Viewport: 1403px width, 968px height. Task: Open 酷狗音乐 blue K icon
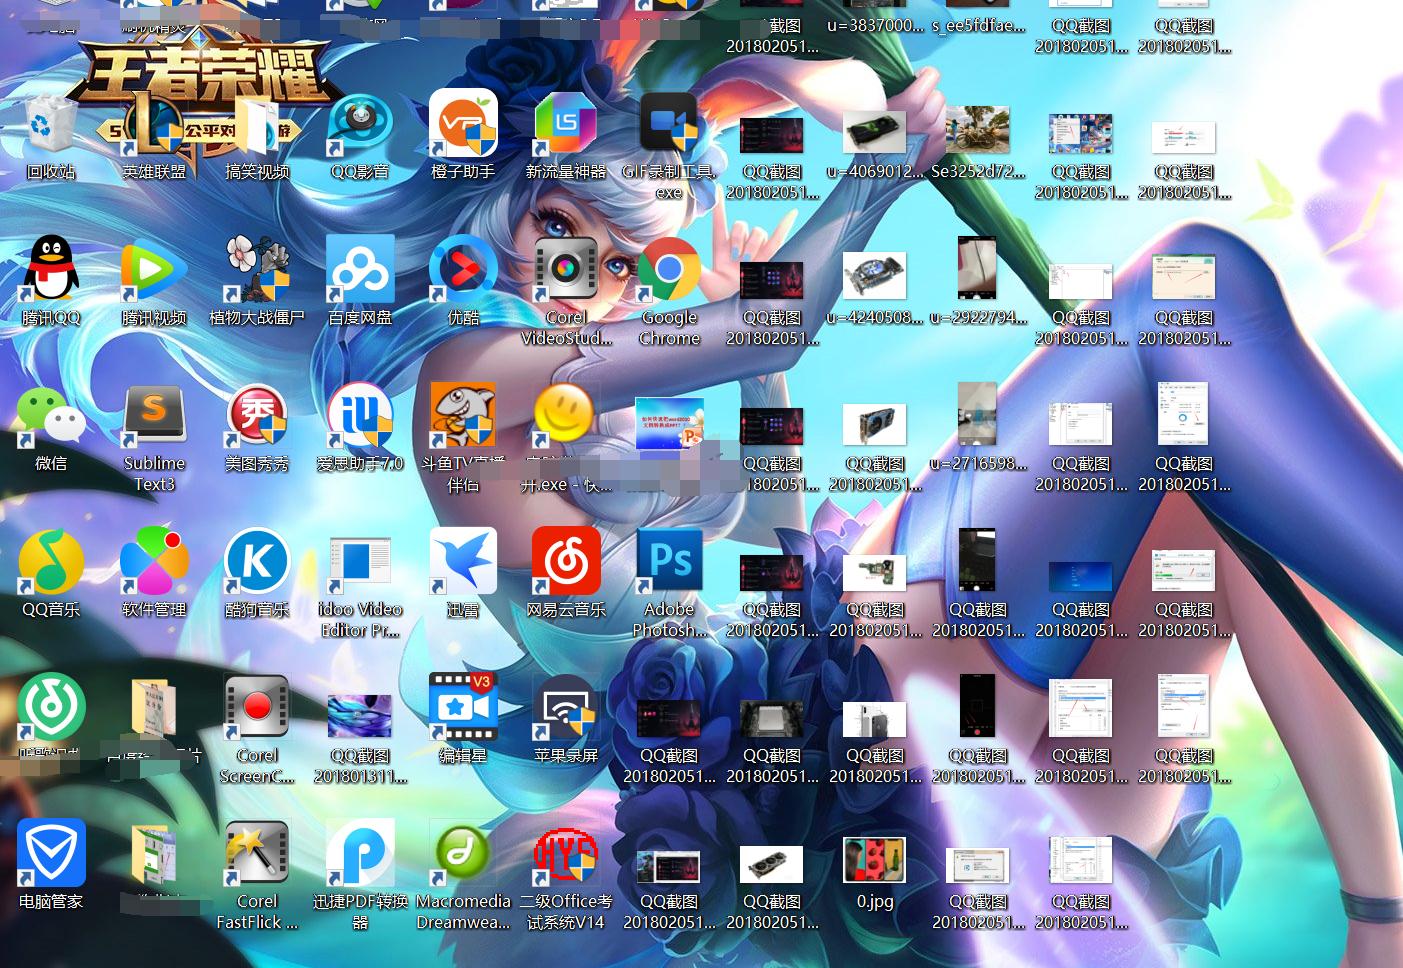coord(257,563)
